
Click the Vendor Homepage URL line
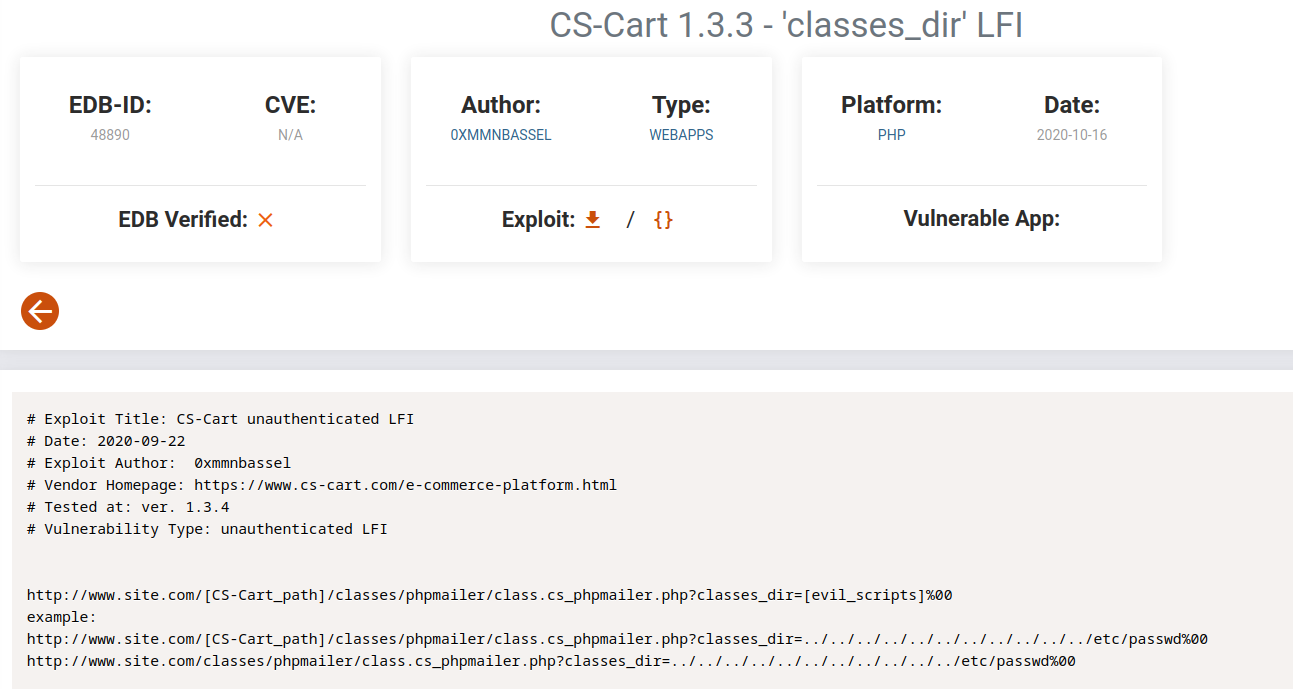pyautogui.click(x=322, y=485)
